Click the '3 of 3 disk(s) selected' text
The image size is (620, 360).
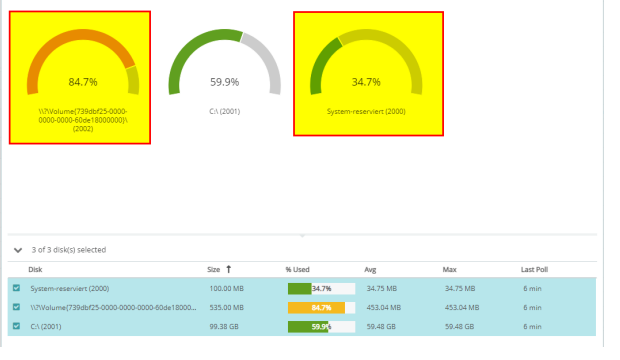coord(69,250)
